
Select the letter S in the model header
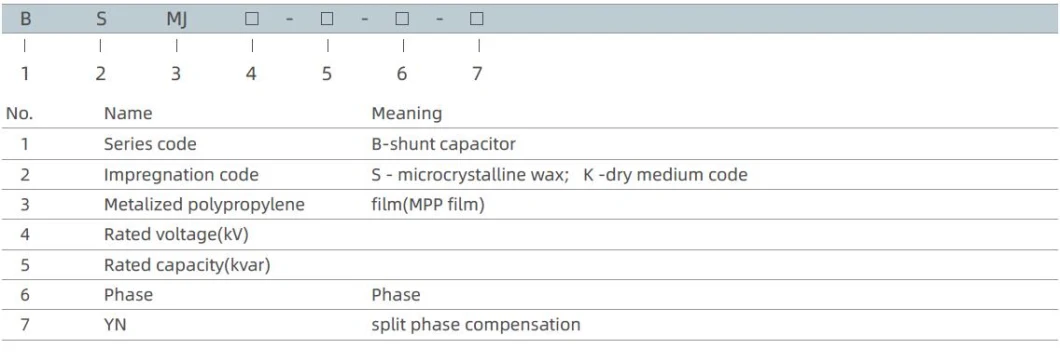(x=101, y=20)
